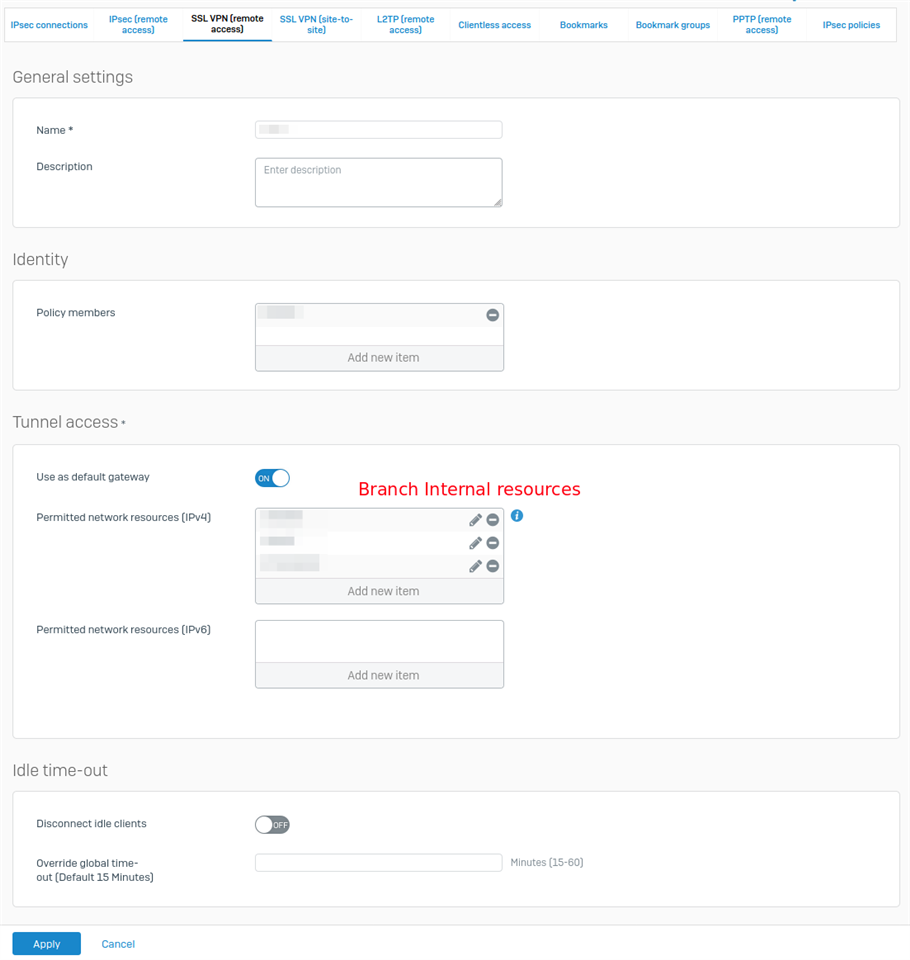Remove third IPv4 permitted network resource
Screen dimensions: 910x960
point(492,566)
